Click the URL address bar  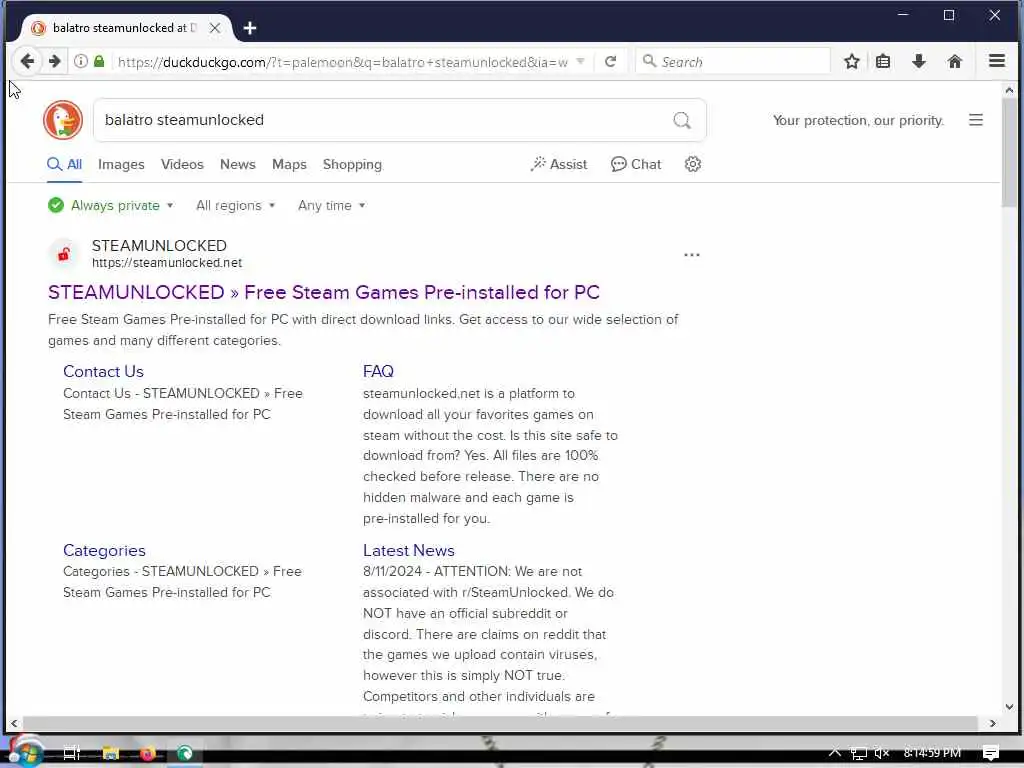(x=342, y=62)
